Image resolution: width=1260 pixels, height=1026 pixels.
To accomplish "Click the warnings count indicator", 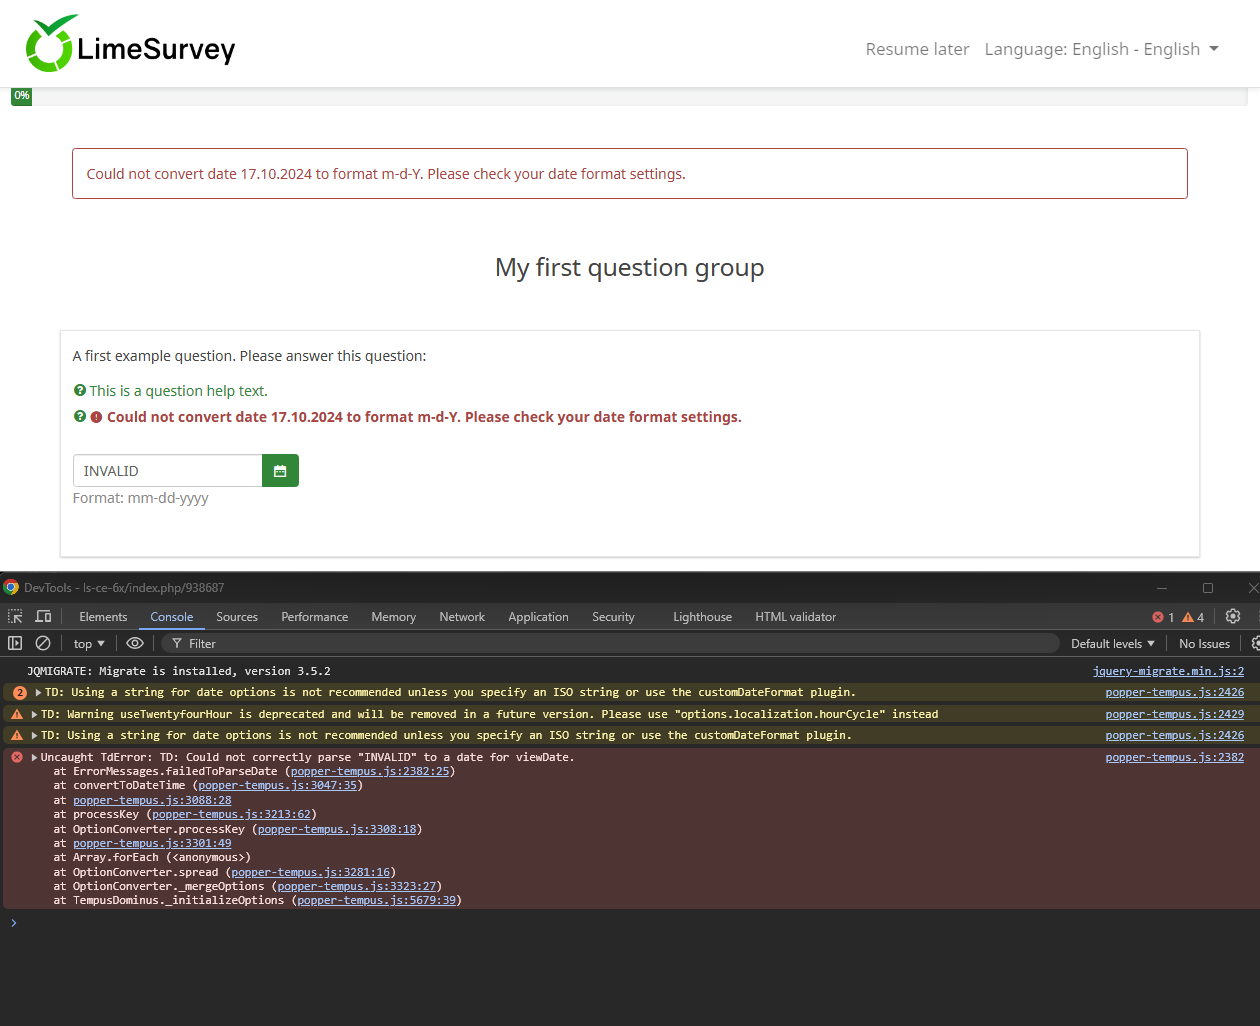I will pyautogui.click(x=1193, y=617).
